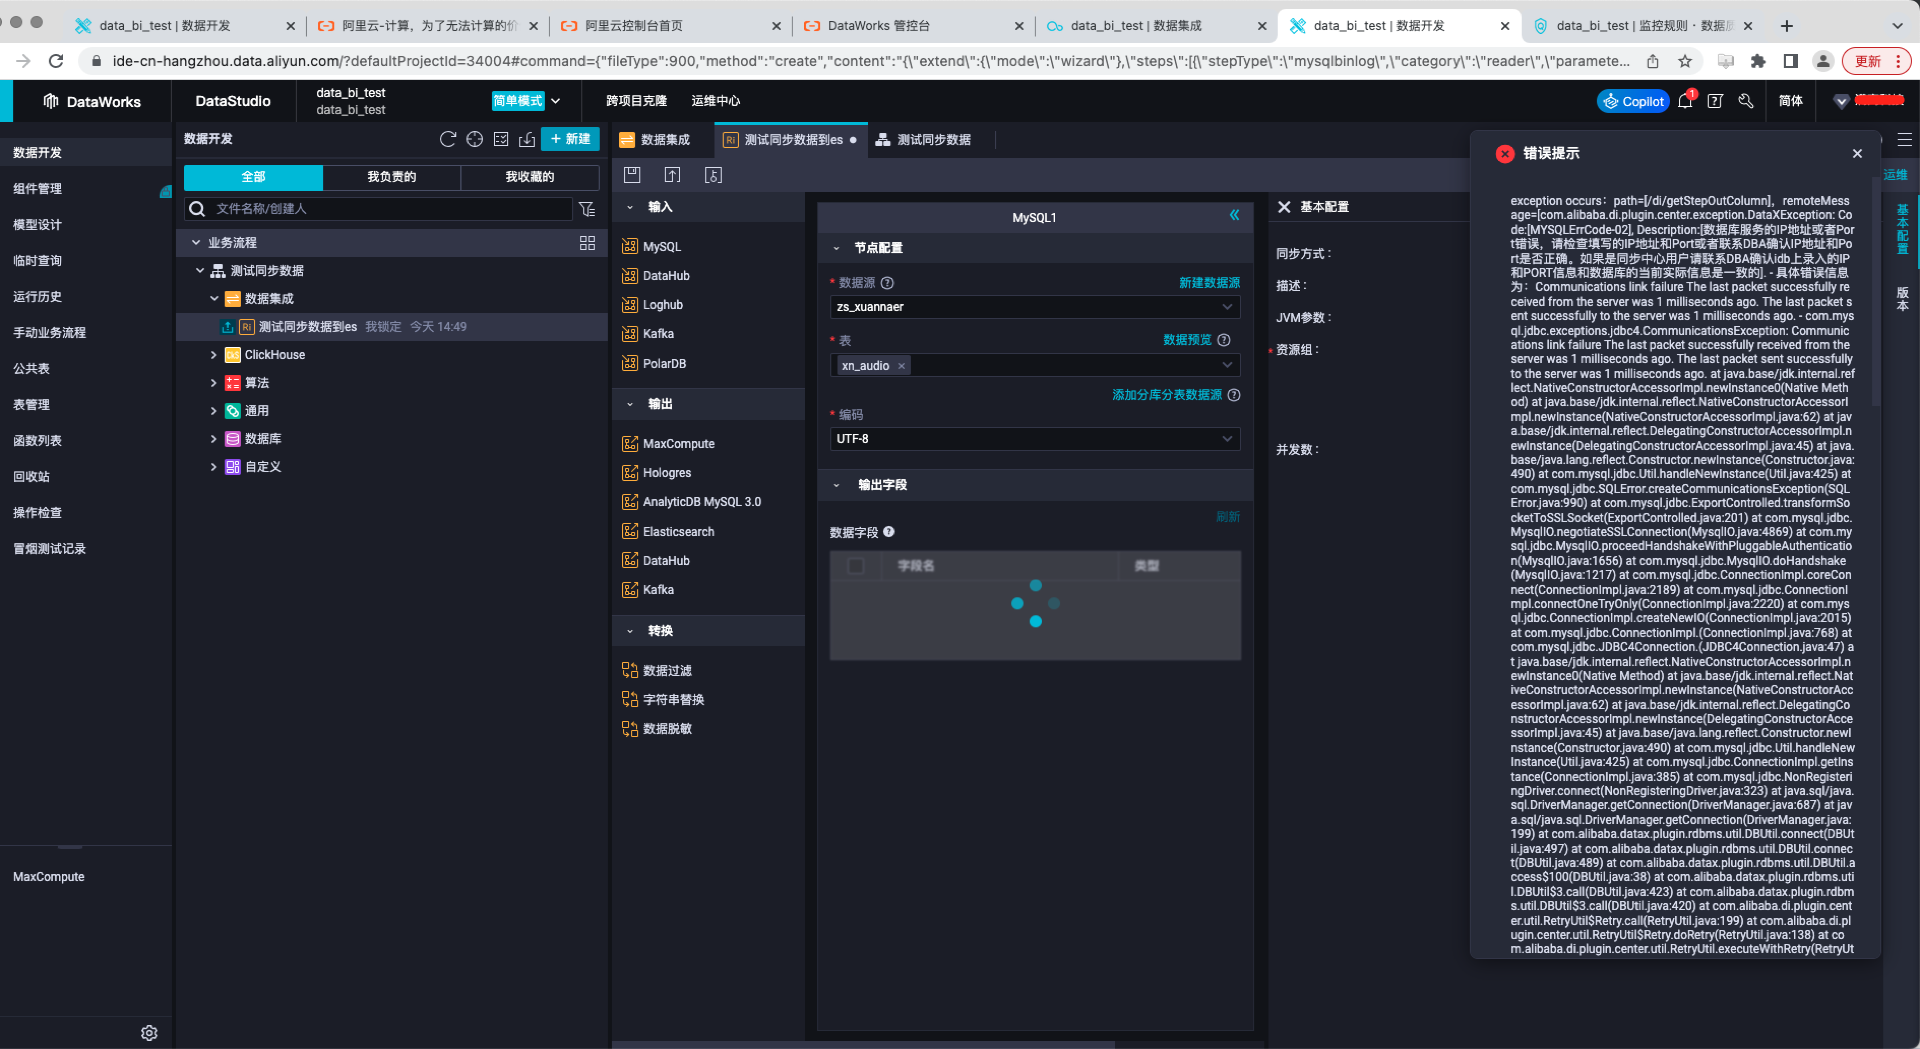Collapse the 转换 section
This screenshot has height=1049, width=1920.
tap(630, 631)
